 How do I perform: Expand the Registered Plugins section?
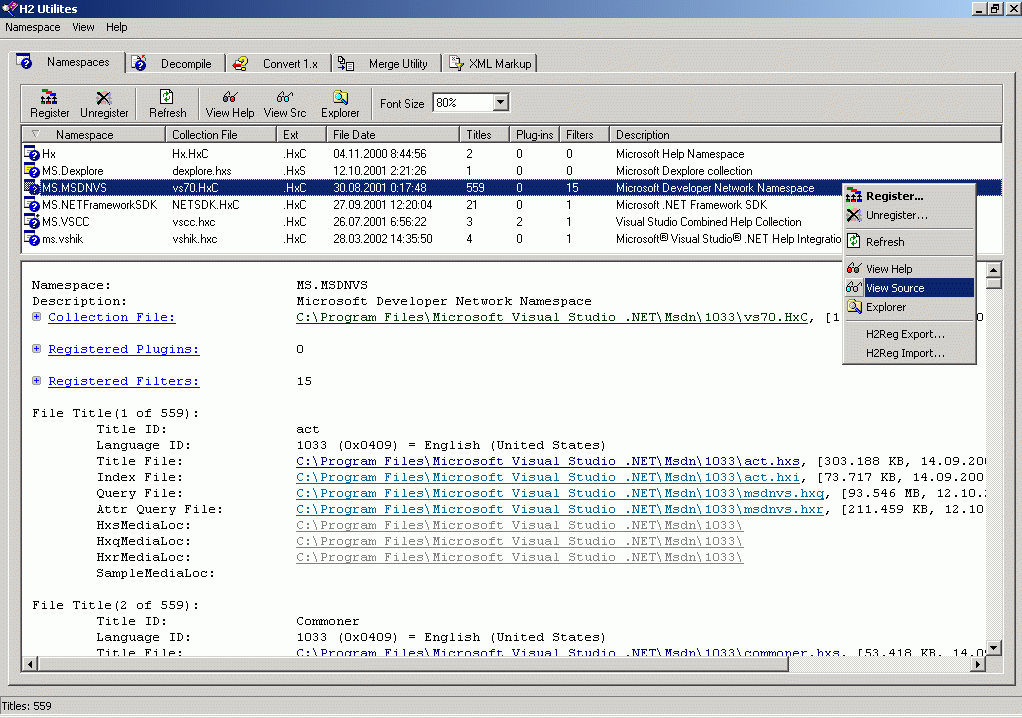tap(36, 349)
